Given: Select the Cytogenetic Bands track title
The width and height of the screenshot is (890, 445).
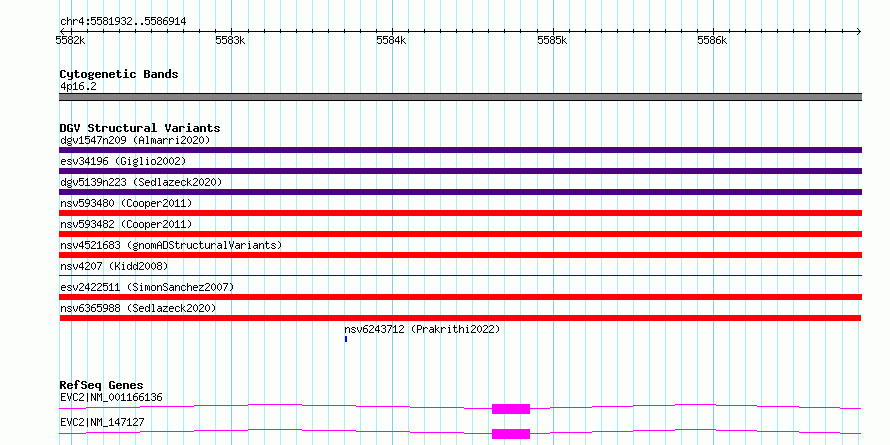Looking at the screenshot, I should coord(119,74).
